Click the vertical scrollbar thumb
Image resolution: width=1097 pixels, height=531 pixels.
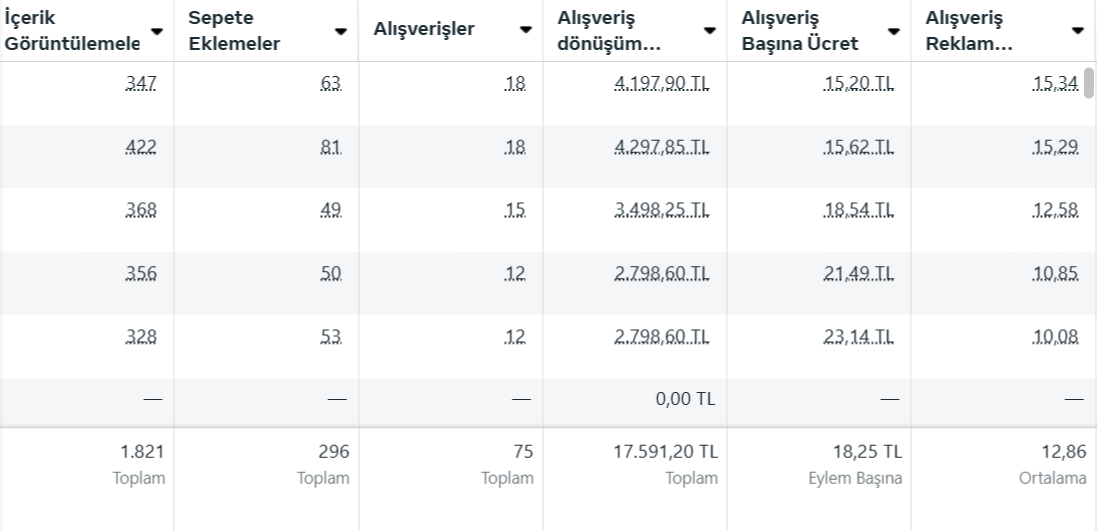(1088, 83)
